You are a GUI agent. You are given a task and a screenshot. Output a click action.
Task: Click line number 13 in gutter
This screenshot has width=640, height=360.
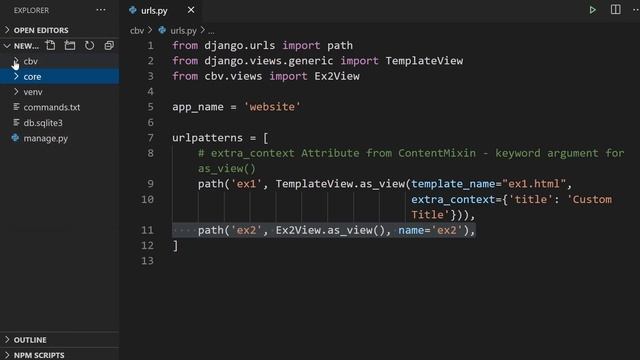coord(147,260)
